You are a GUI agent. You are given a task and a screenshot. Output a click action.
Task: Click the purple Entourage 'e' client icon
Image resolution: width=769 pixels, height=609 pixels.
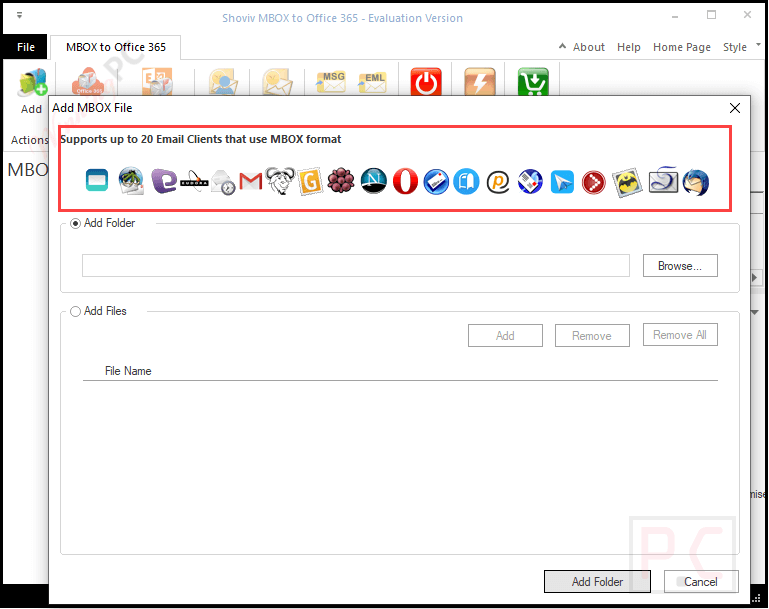[x=163, y=181]
